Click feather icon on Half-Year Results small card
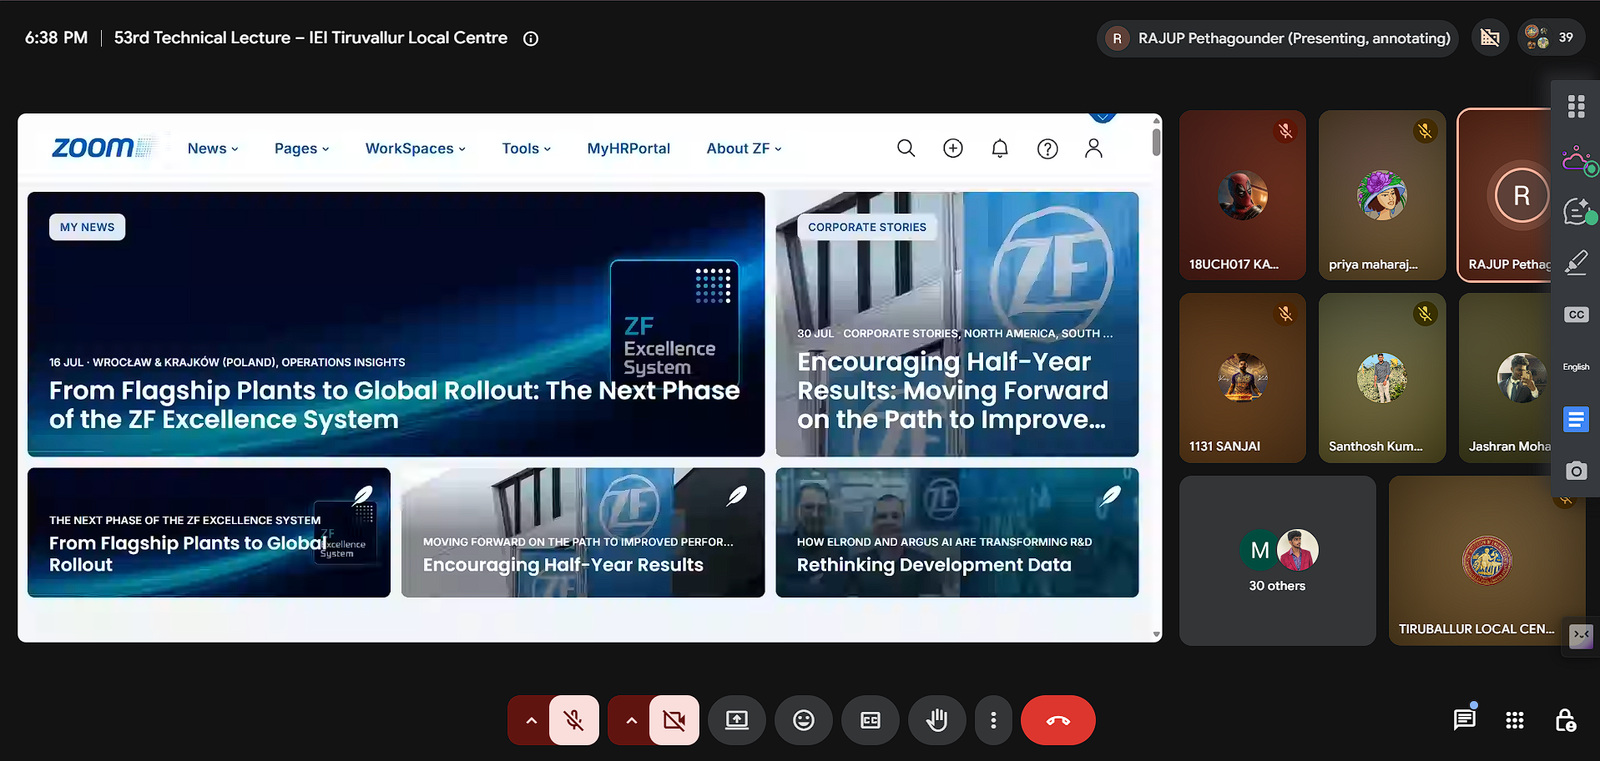Image resolution: width=1600 pixels, height=761 pixels. click(x=736, y=495)
